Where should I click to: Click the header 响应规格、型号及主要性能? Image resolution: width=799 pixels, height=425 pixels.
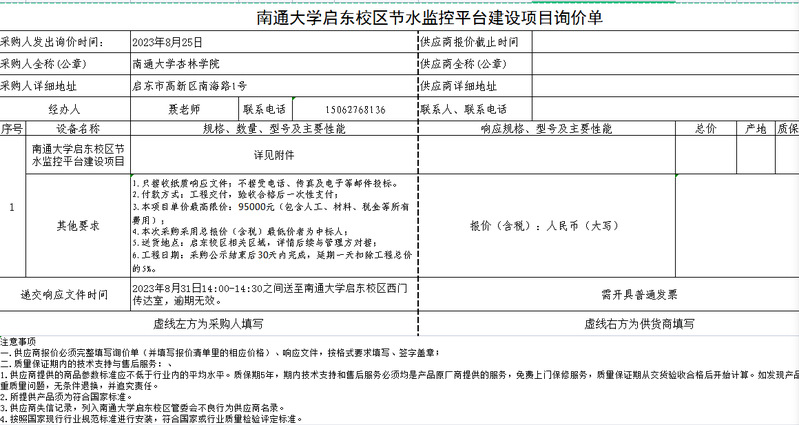coord(547,128)
